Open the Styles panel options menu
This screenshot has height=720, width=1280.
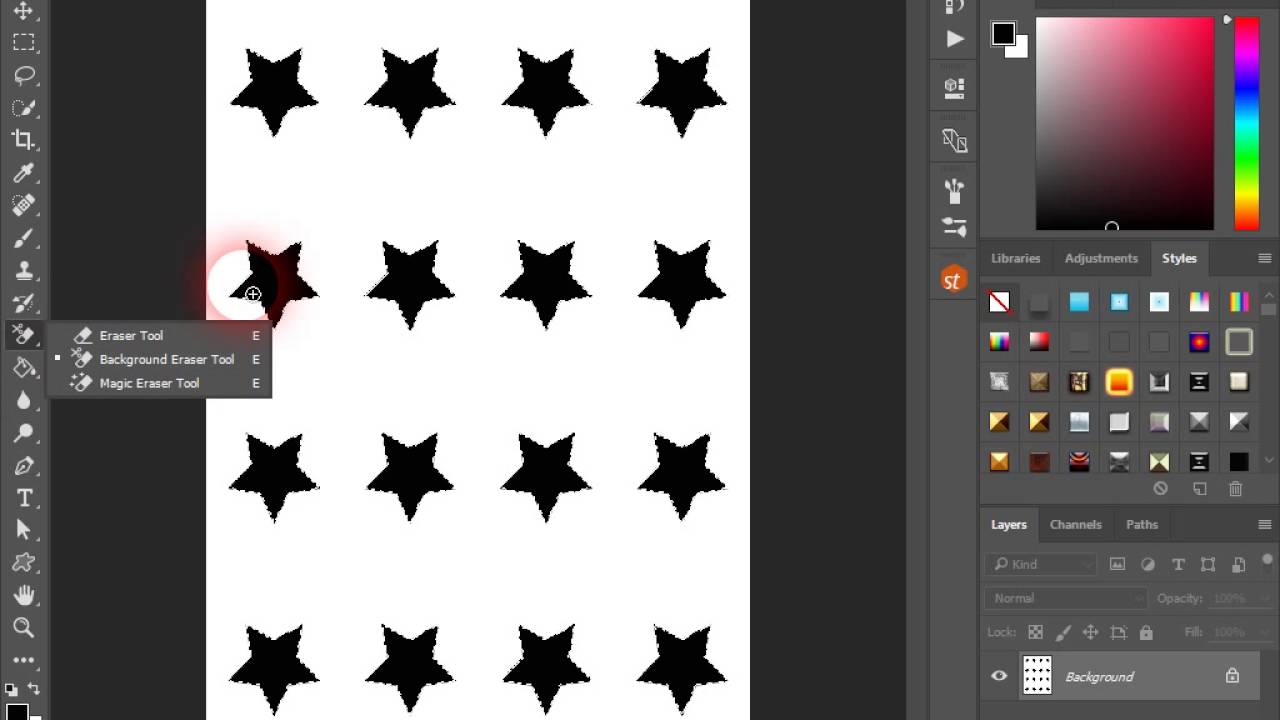(1264, 258)
